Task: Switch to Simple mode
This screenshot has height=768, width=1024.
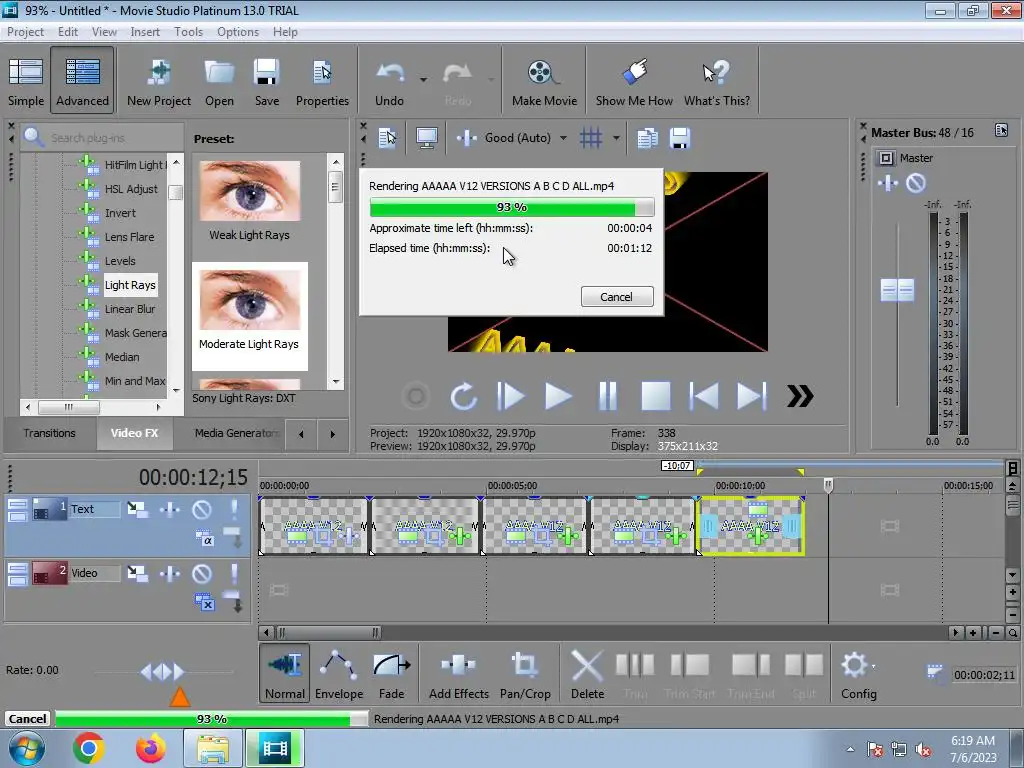Action: click(x=26, y=82)
